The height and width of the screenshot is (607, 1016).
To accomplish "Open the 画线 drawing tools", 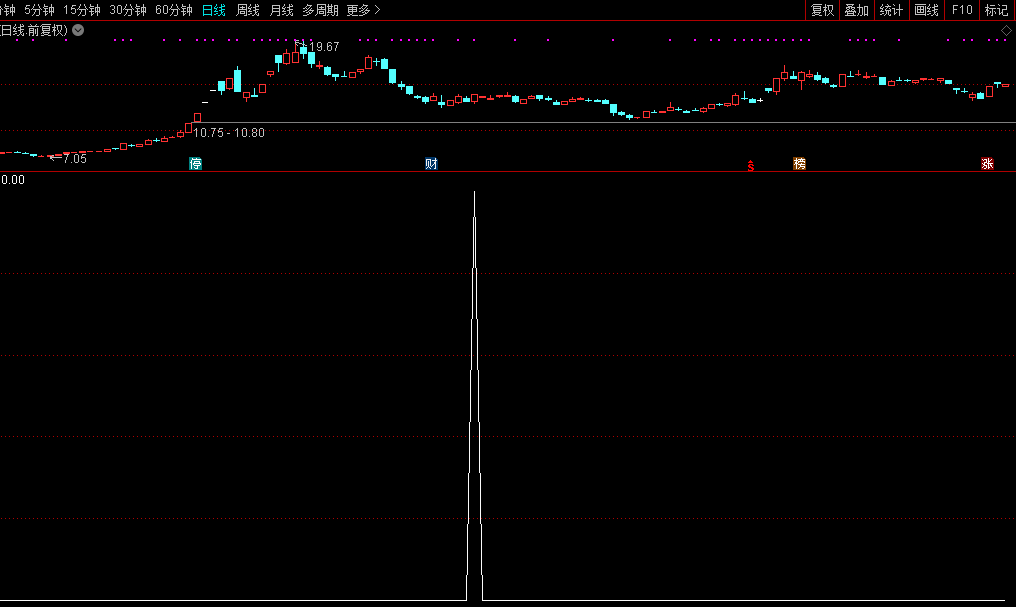I will click(926, 10).
